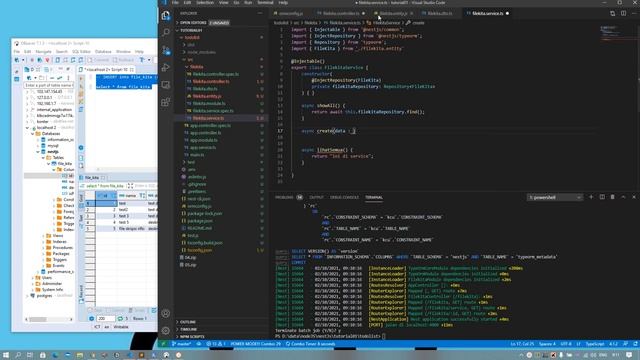Click the execute SQL statement icon in DBeaver
Image resolution: width=640 pixels, height=360 pixels.
[x=81, y=78]
